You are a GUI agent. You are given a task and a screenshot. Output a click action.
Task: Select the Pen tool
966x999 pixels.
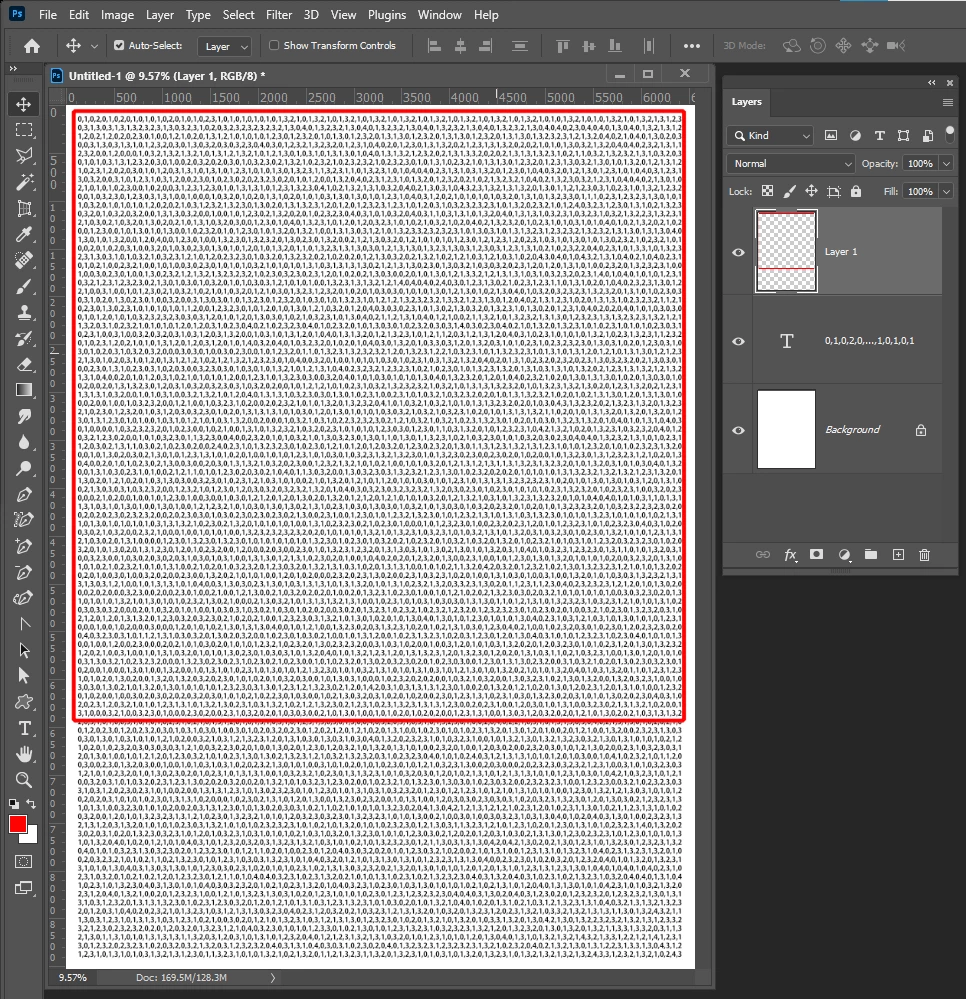point(24,494)
